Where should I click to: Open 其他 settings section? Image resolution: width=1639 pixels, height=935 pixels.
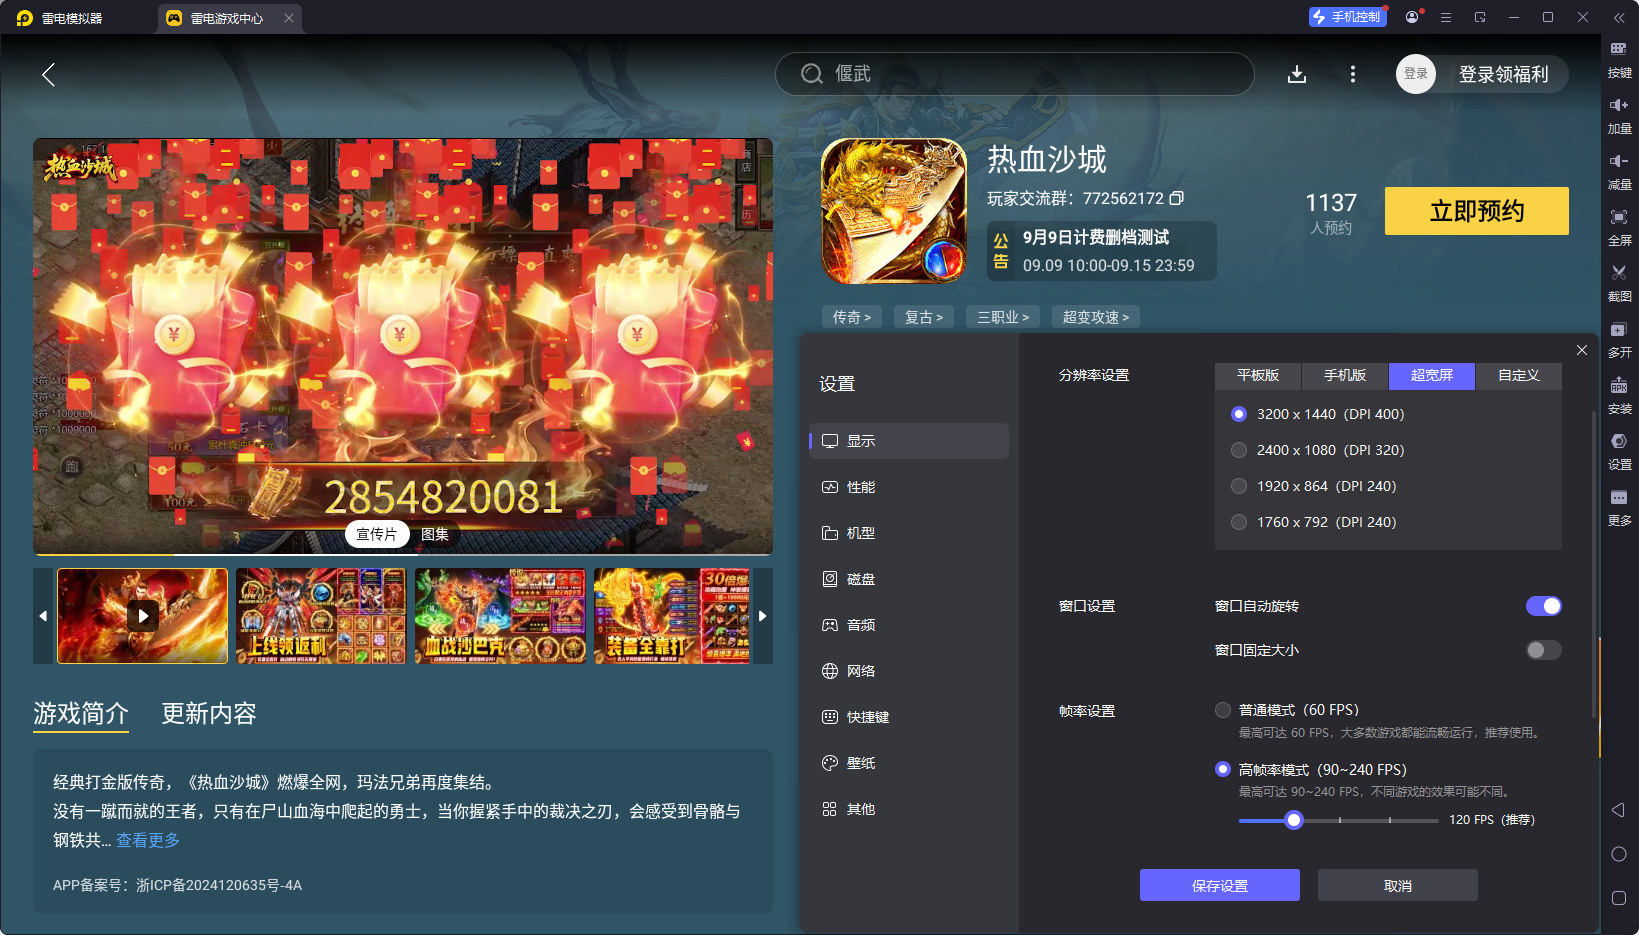909,809
